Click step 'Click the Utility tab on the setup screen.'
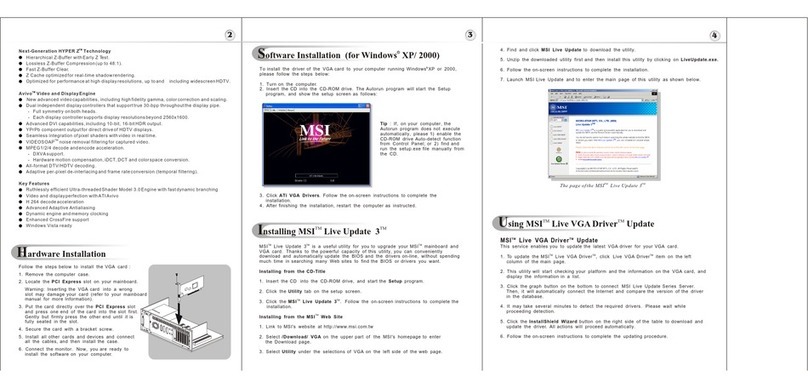808x388 pixels. pyautogui.click(x=310, y=291)
